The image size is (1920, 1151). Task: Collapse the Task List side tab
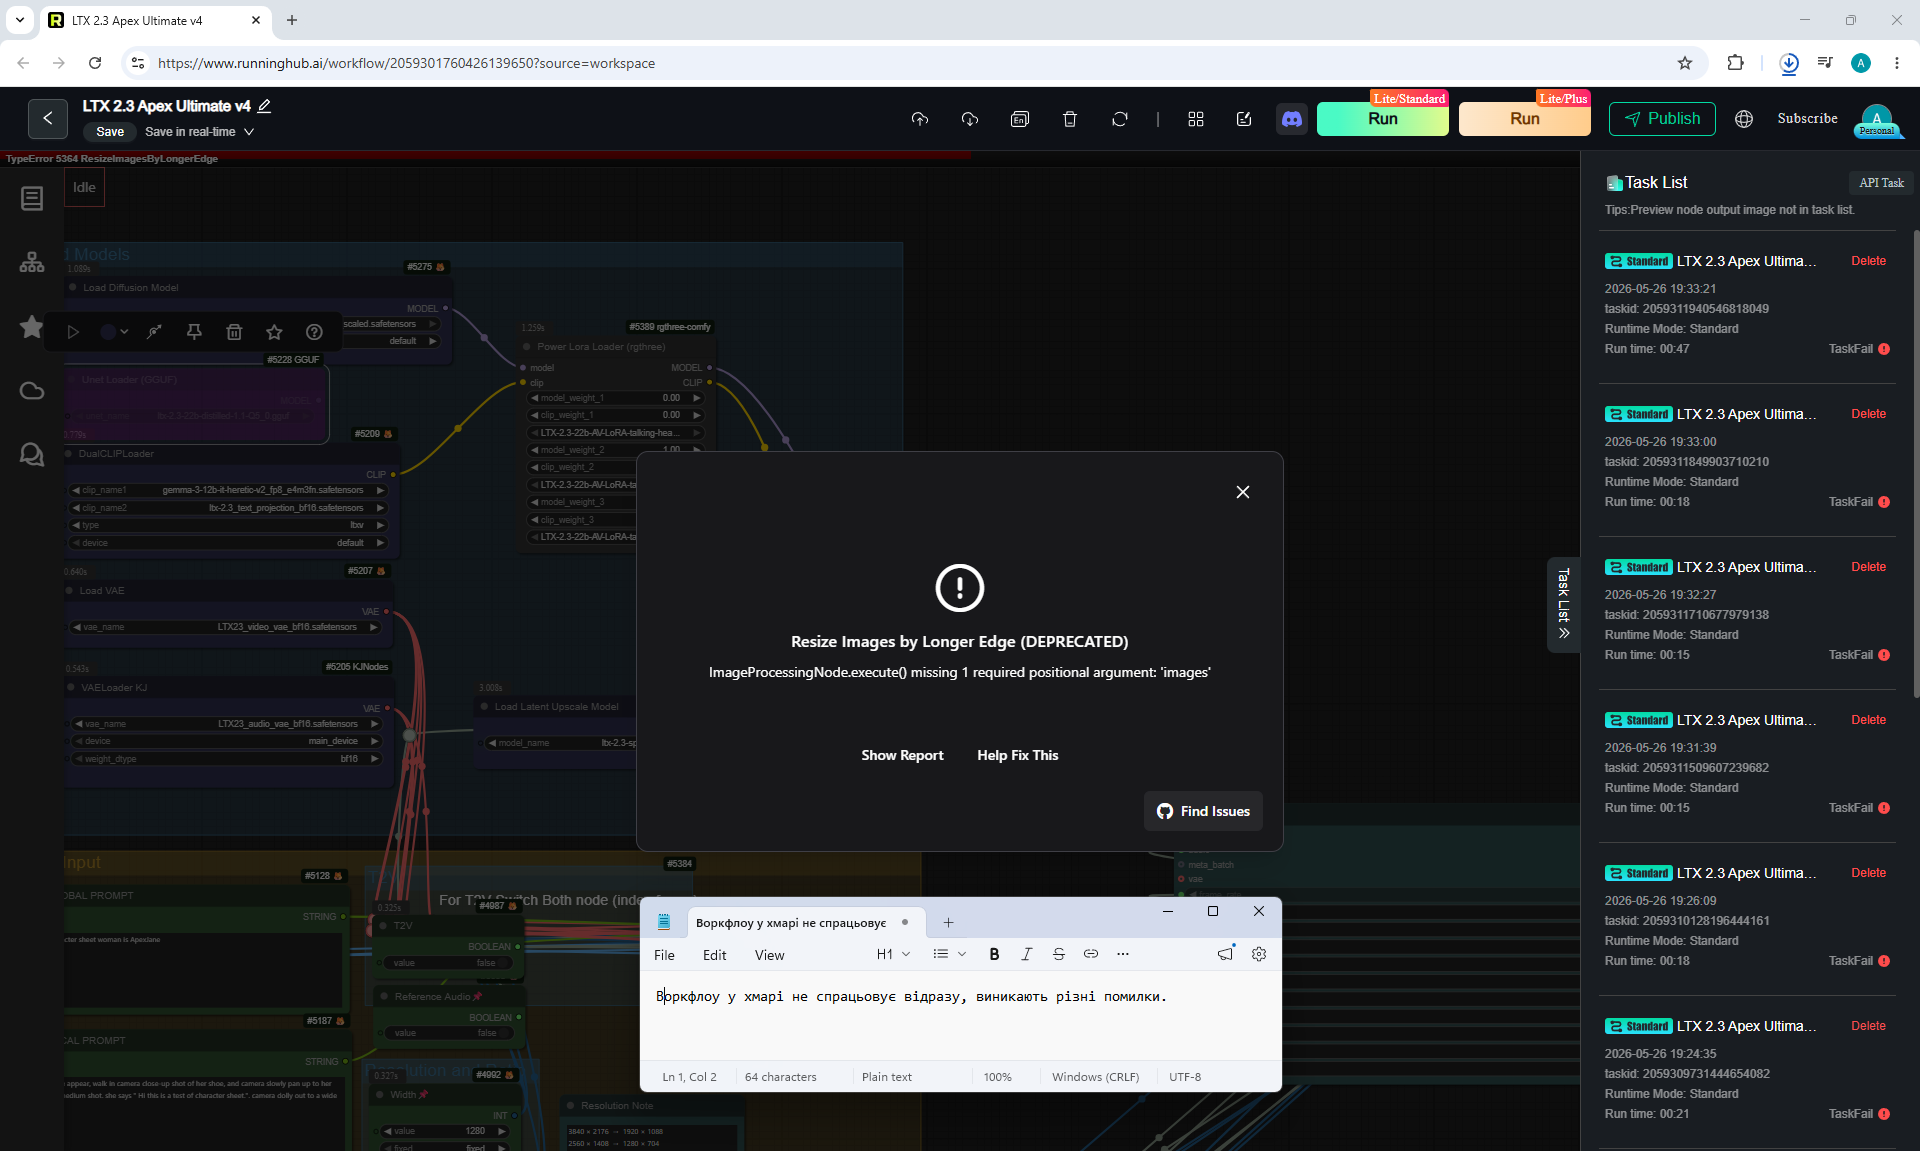[1564, 604]
